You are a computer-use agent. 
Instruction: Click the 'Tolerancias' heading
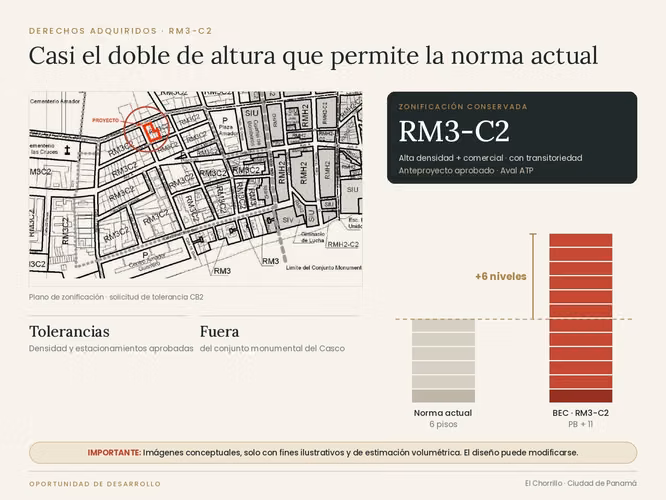69,331
